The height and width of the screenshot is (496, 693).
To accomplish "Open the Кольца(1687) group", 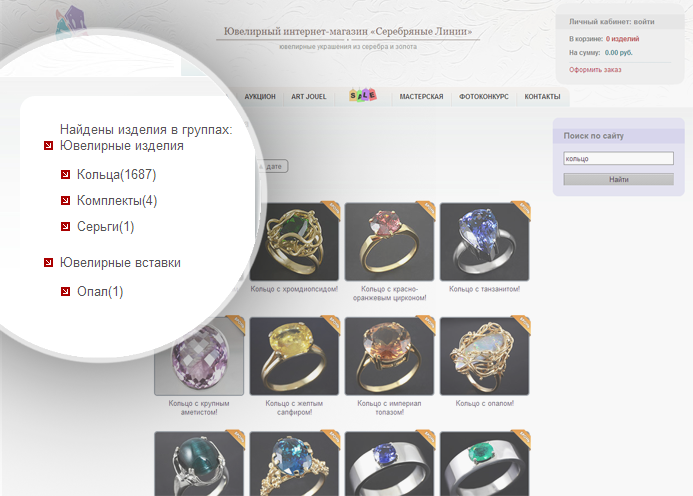I will tap(117, 175).
